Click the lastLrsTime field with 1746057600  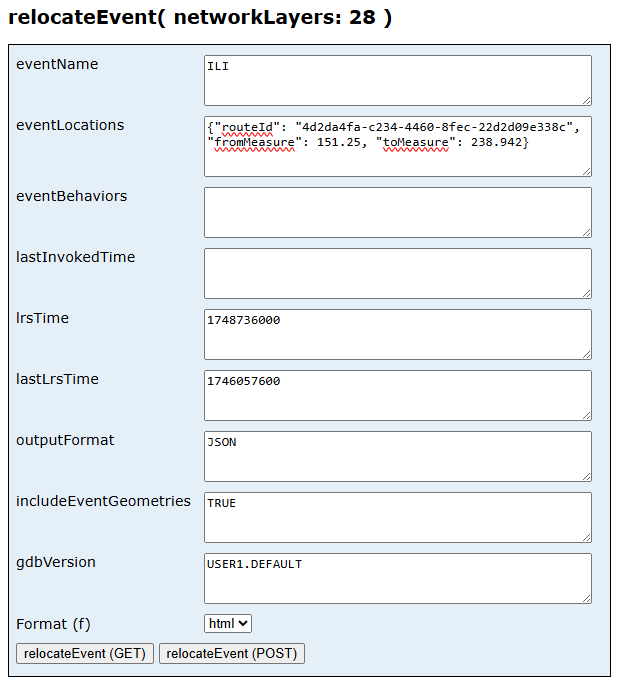397,395
